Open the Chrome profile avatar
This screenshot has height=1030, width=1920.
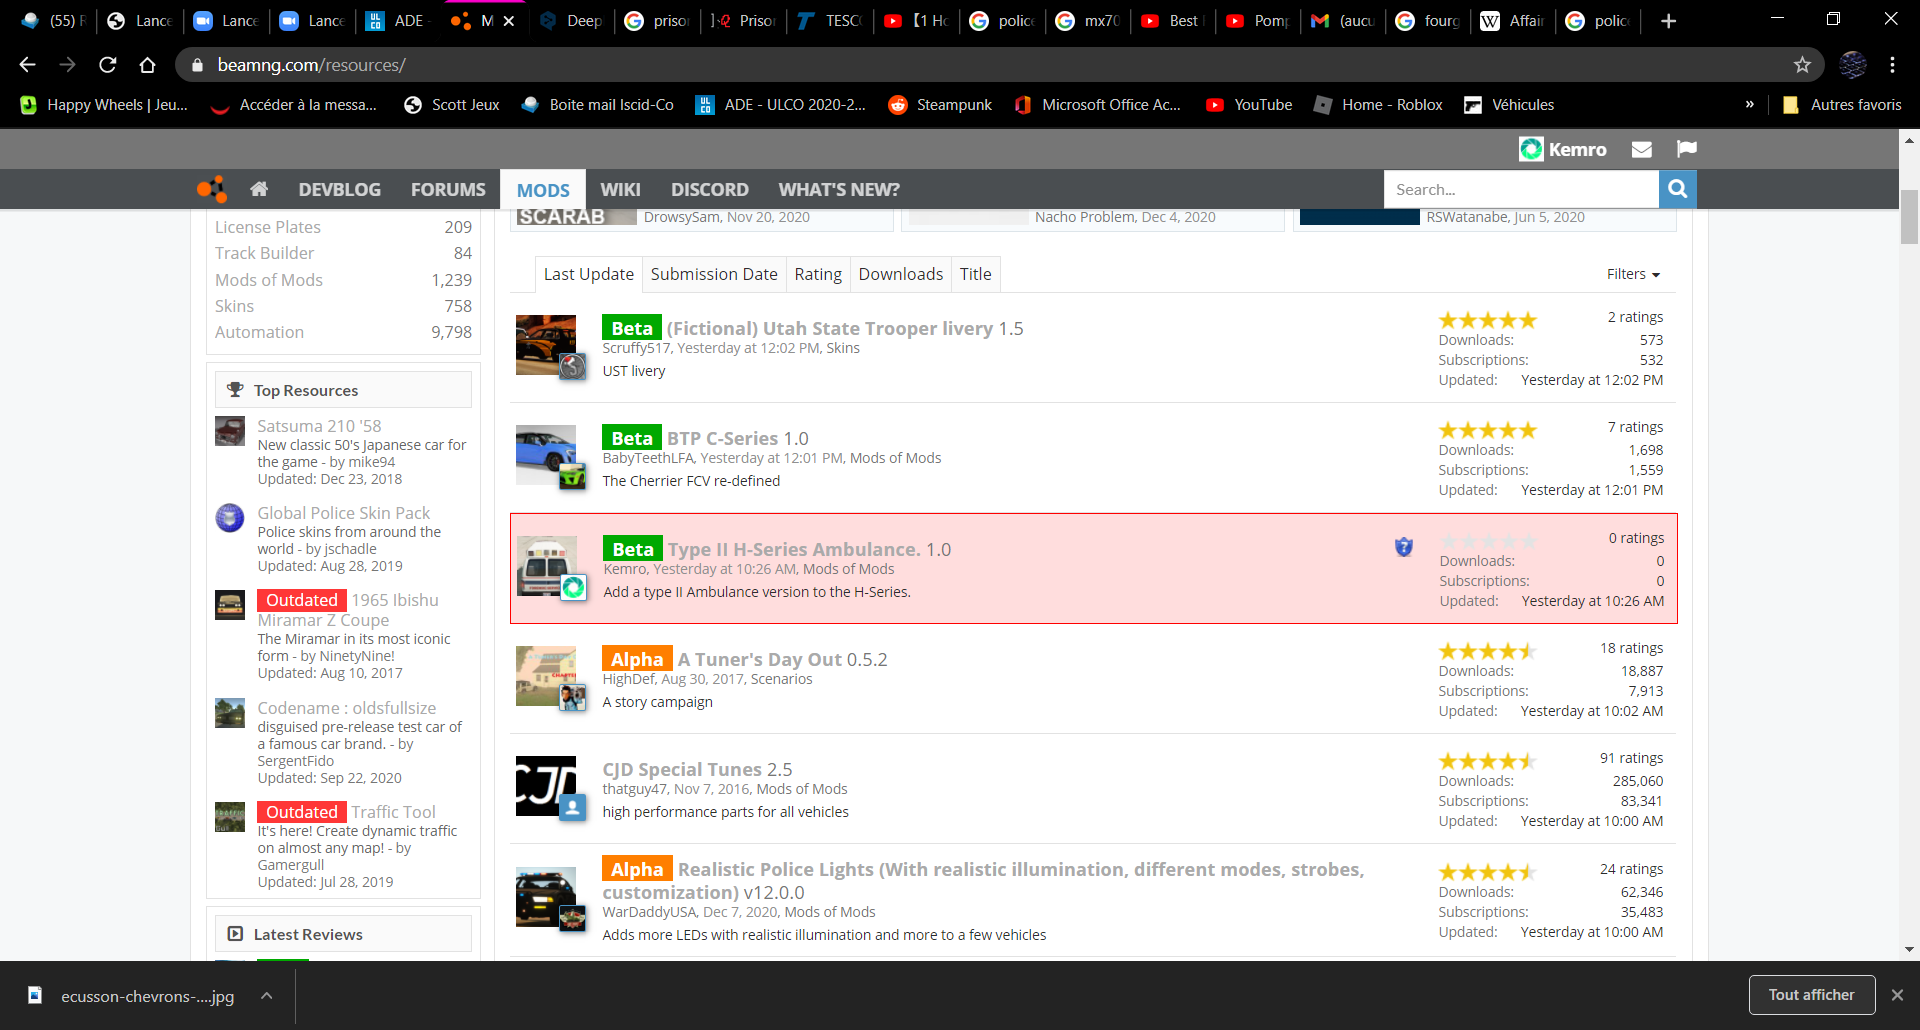1853,65
